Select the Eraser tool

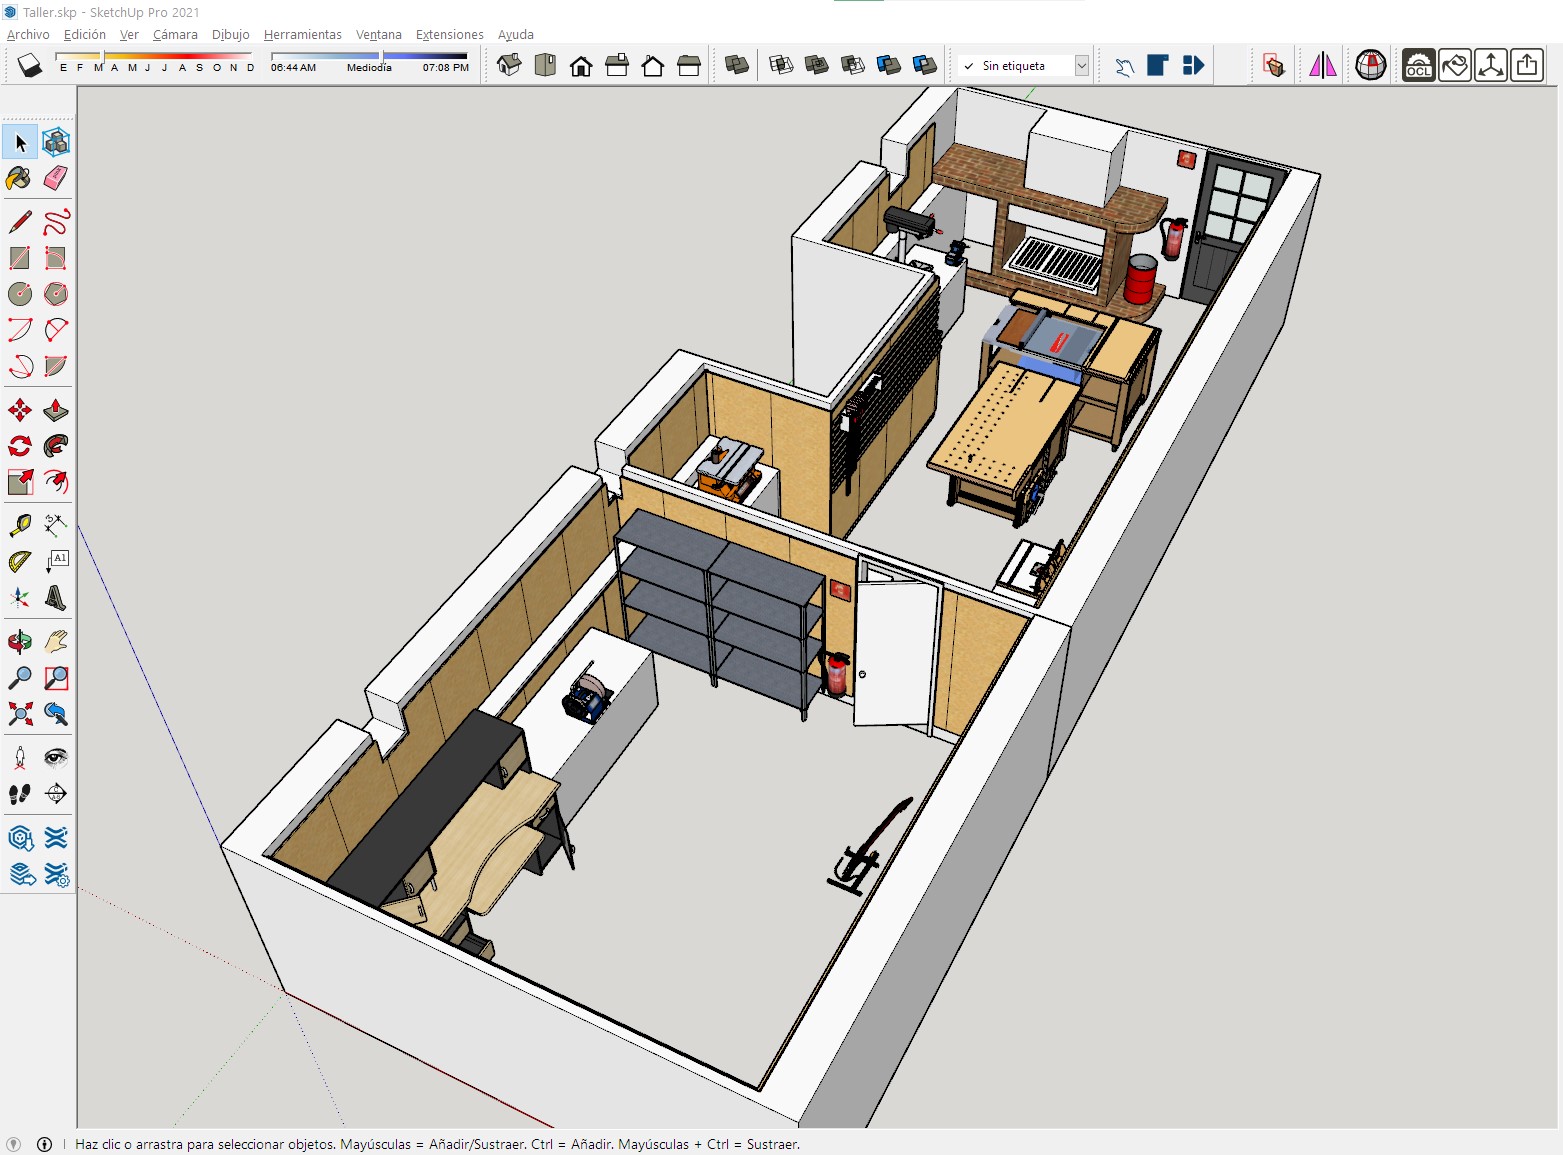(x=56, y=178)
